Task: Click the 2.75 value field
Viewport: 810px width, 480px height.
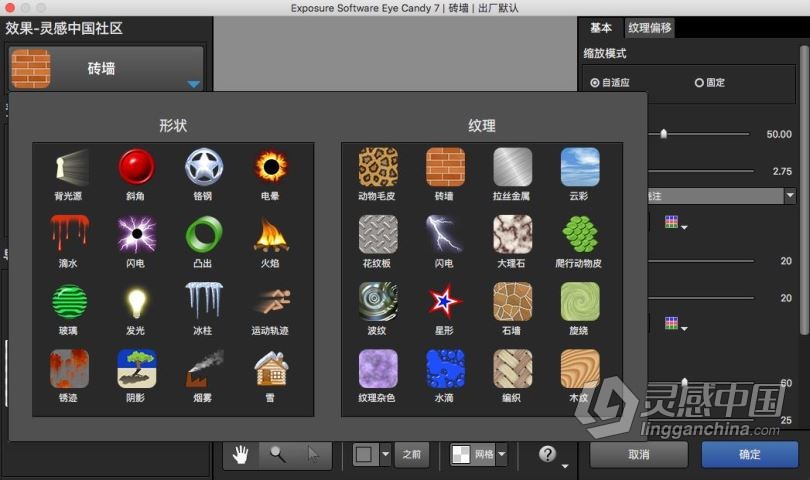Action: coord(782,171)
